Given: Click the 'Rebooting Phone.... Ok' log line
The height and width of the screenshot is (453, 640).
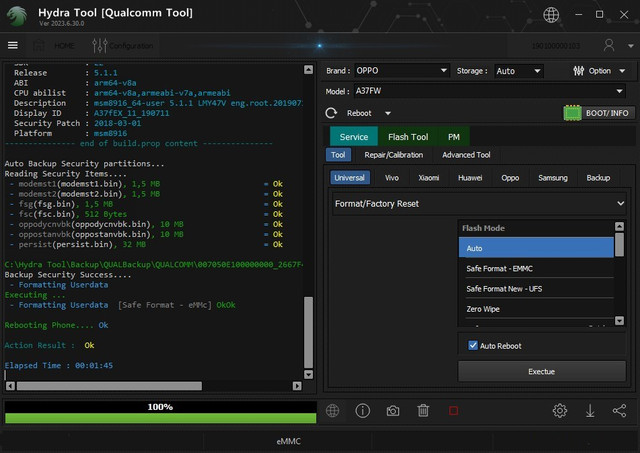Looking at the screenshot, I should click(x=56, y=325).
